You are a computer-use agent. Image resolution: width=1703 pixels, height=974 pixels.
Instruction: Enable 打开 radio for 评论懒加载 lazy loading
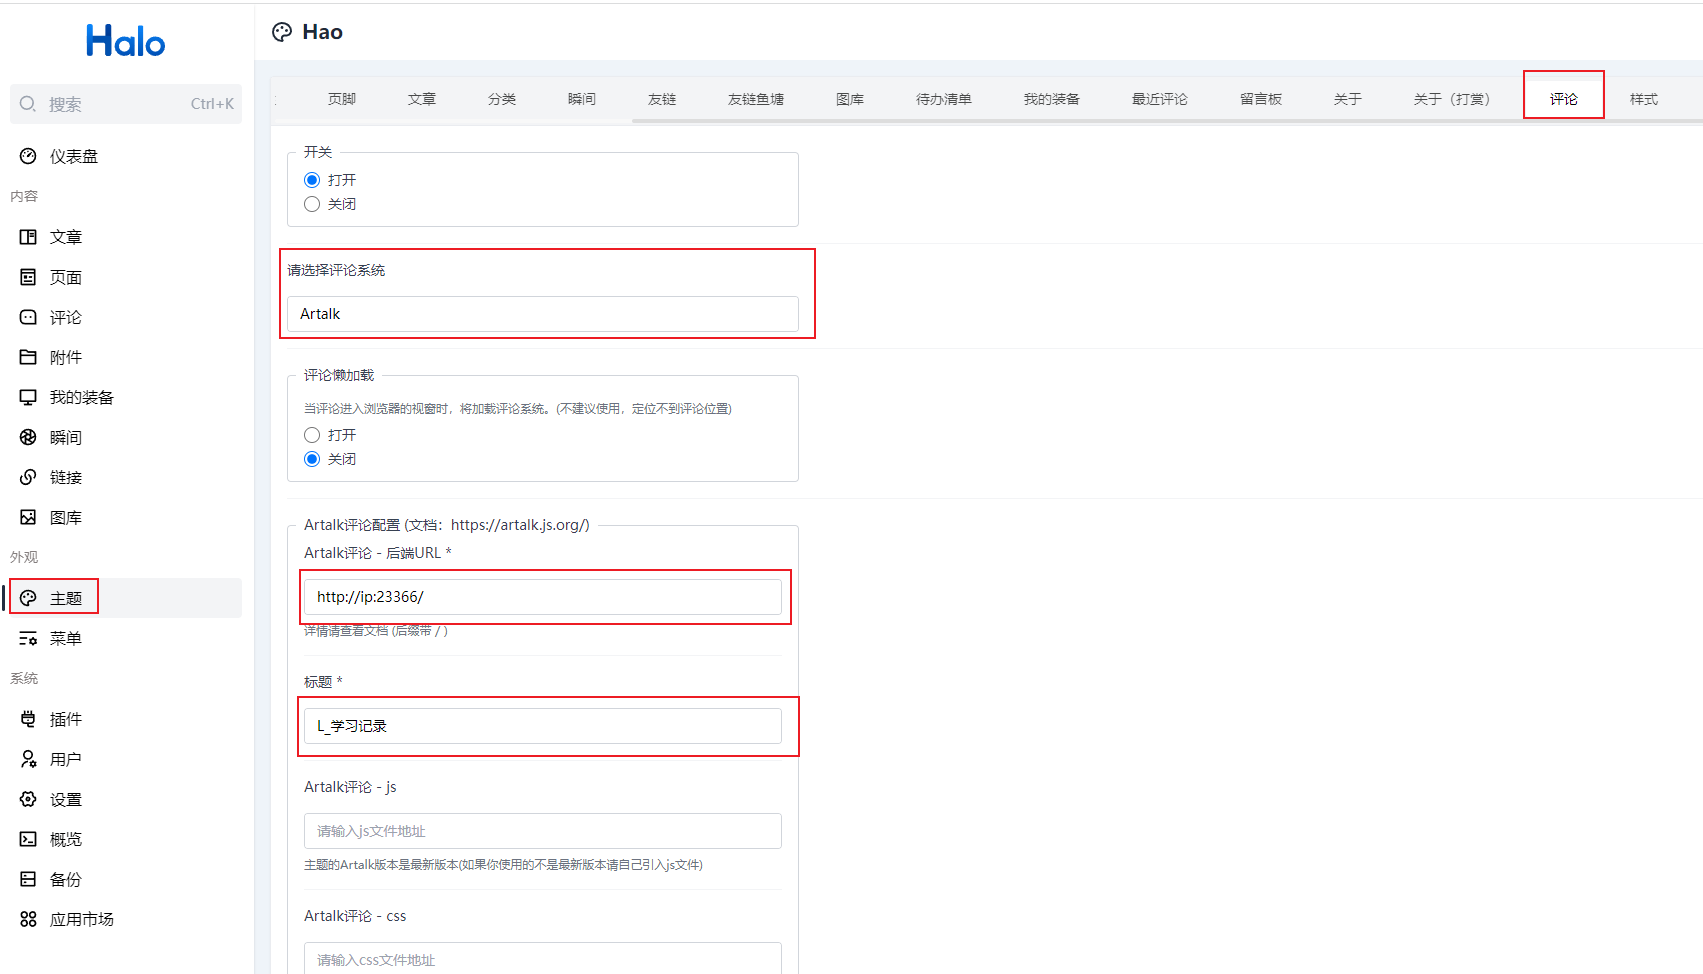[x=312, y=435]
